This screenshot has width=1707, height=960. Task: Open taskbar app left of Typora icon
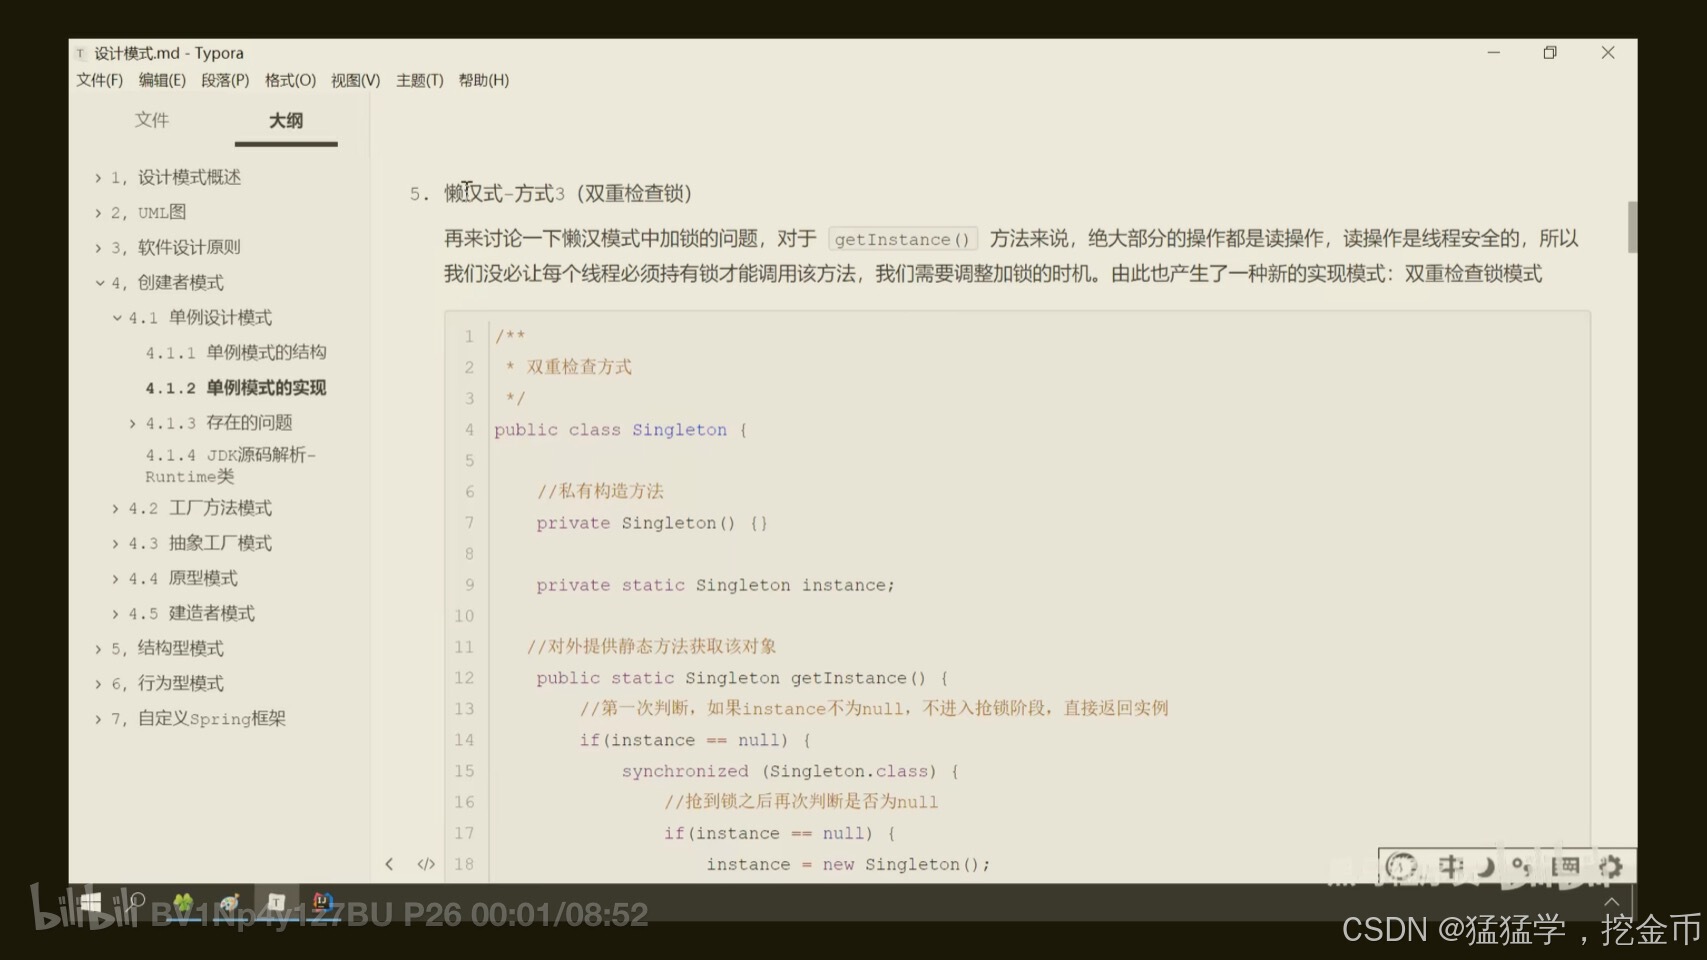coord(230,903)
